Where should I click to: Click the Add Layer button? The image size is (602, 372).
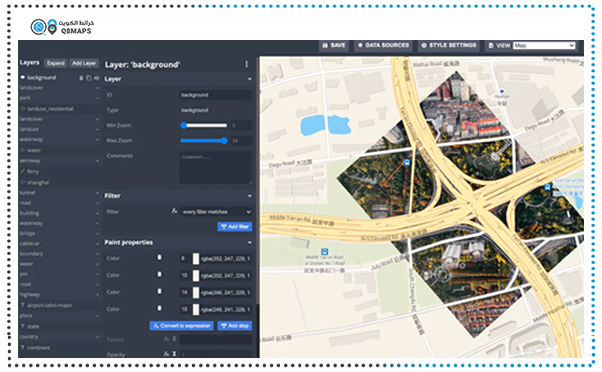[x=84, y=63]
